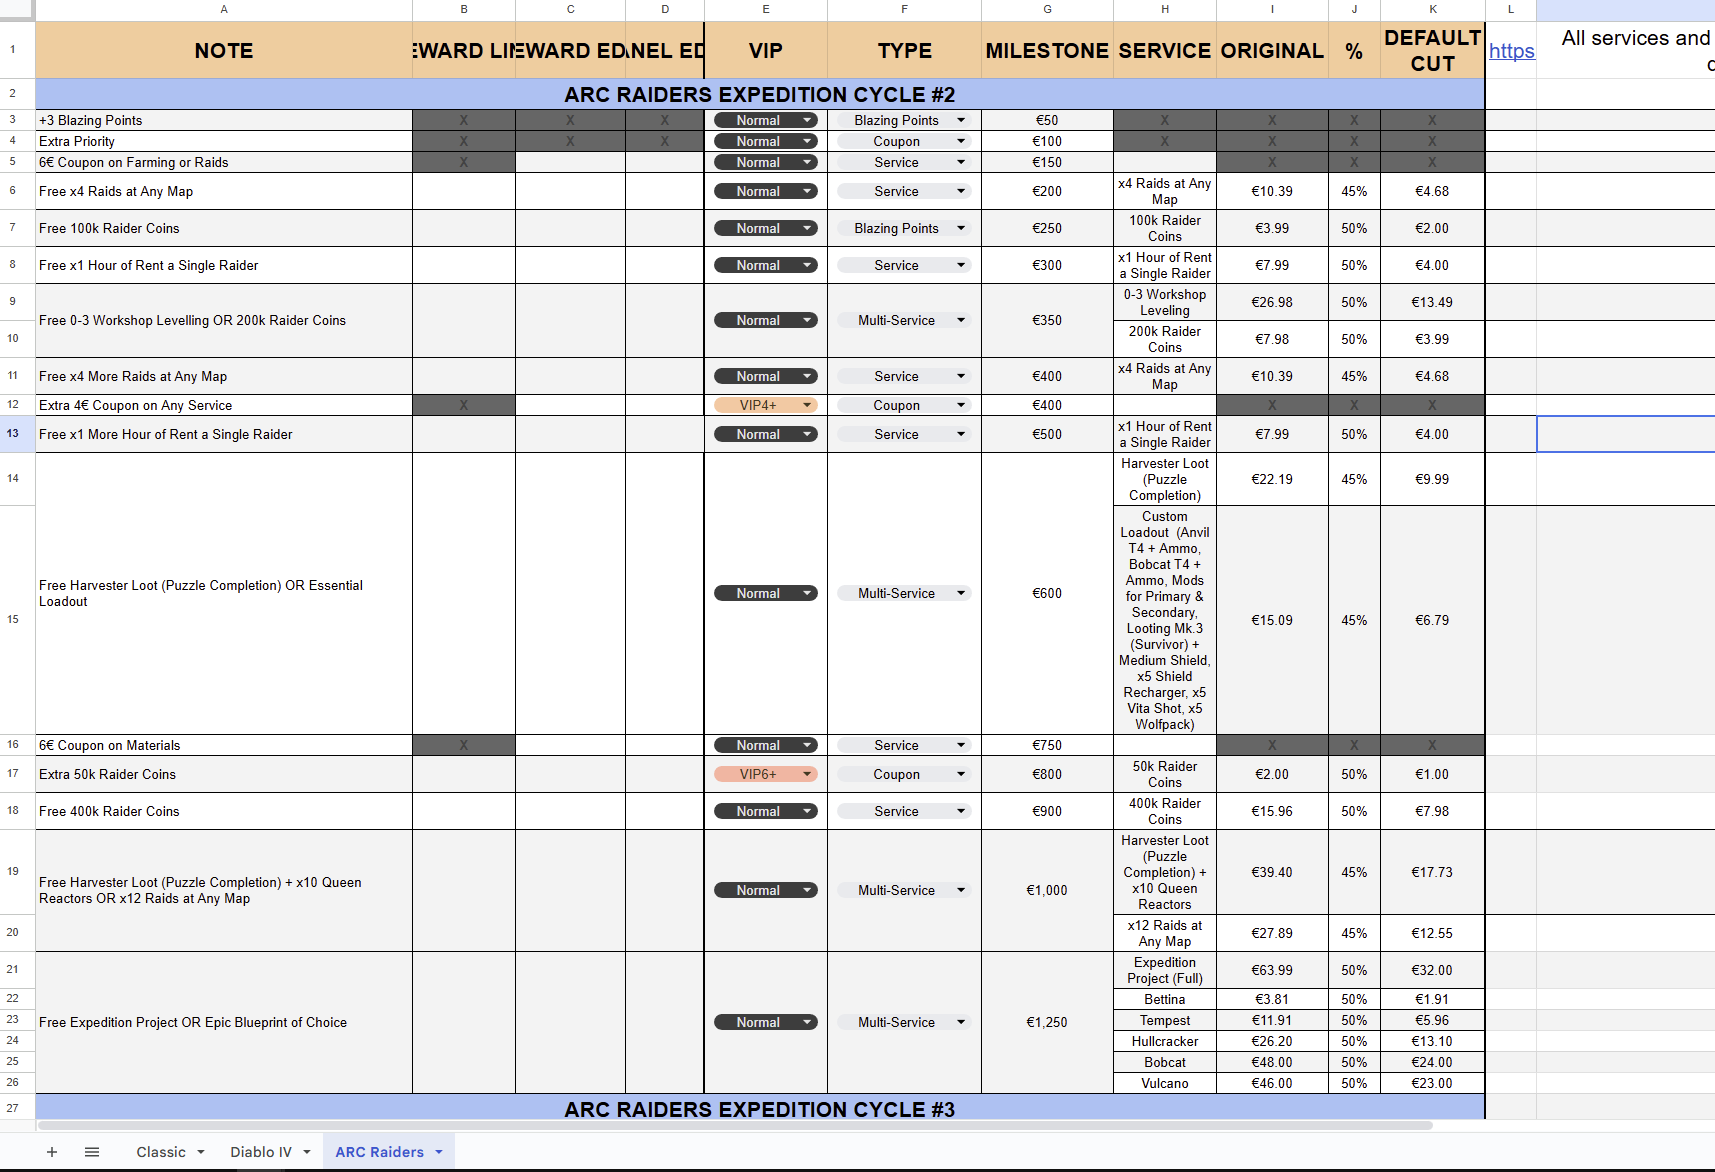Viewport: 1715px width, 1172px height.
Task: Open VIP4+ dropdown chip in Extra 4€ Coupon row
Action: pyautogui.click(x=766, y=405)
